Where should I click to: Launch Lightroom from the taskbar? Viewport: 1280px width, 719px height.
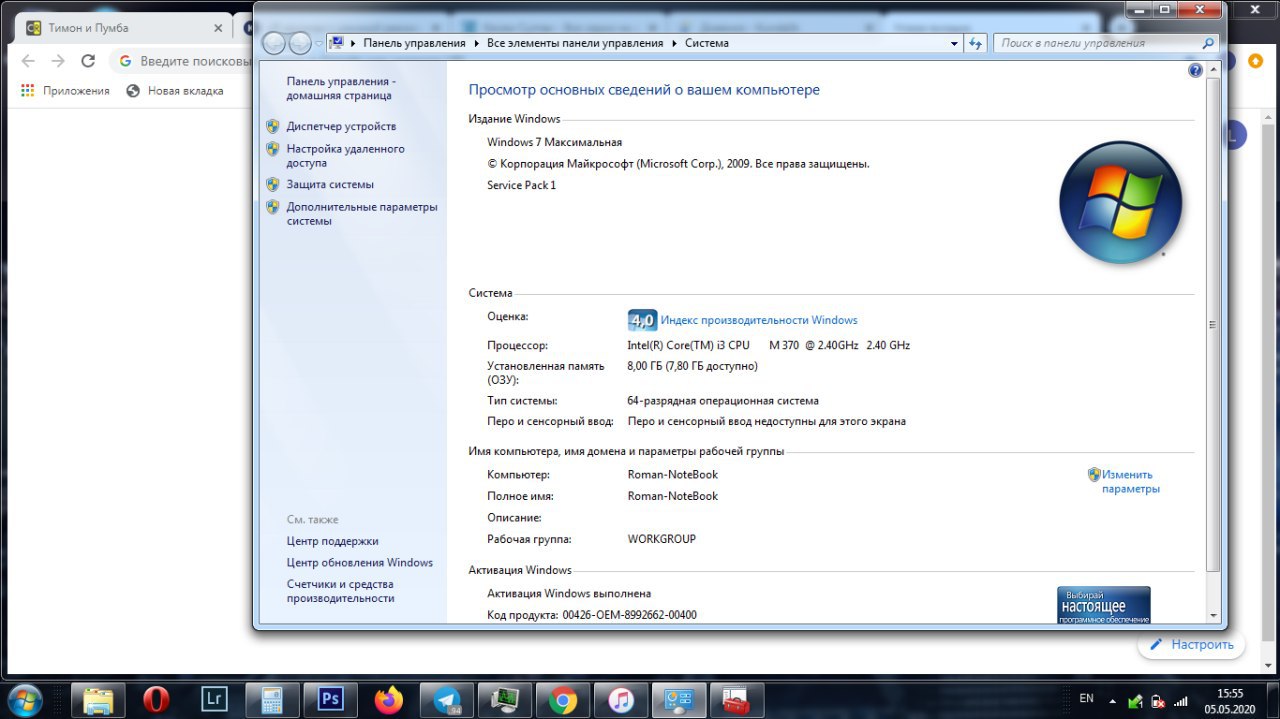click(214, 699)
